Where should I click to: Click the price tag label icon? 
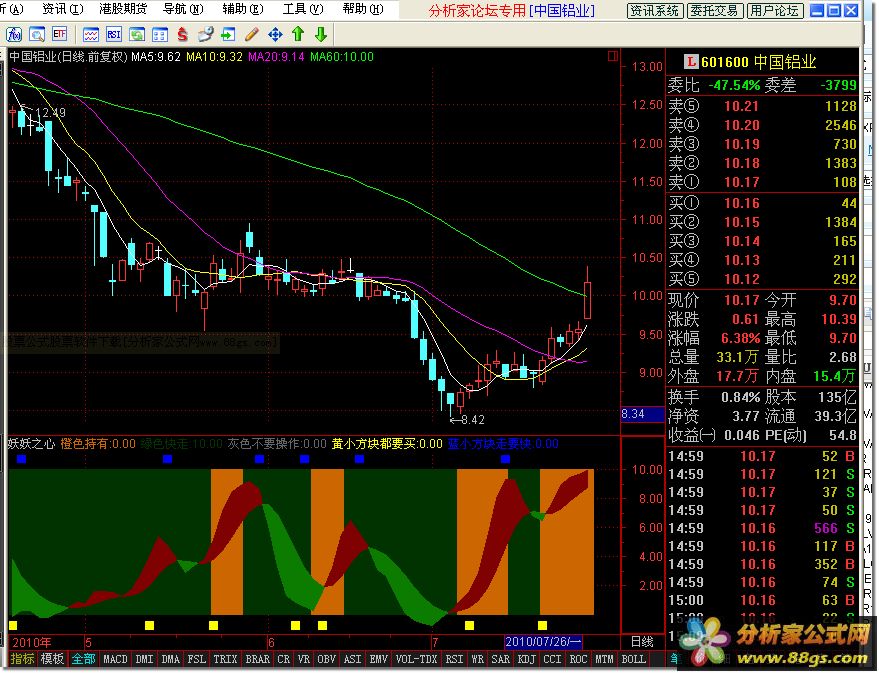205,35
